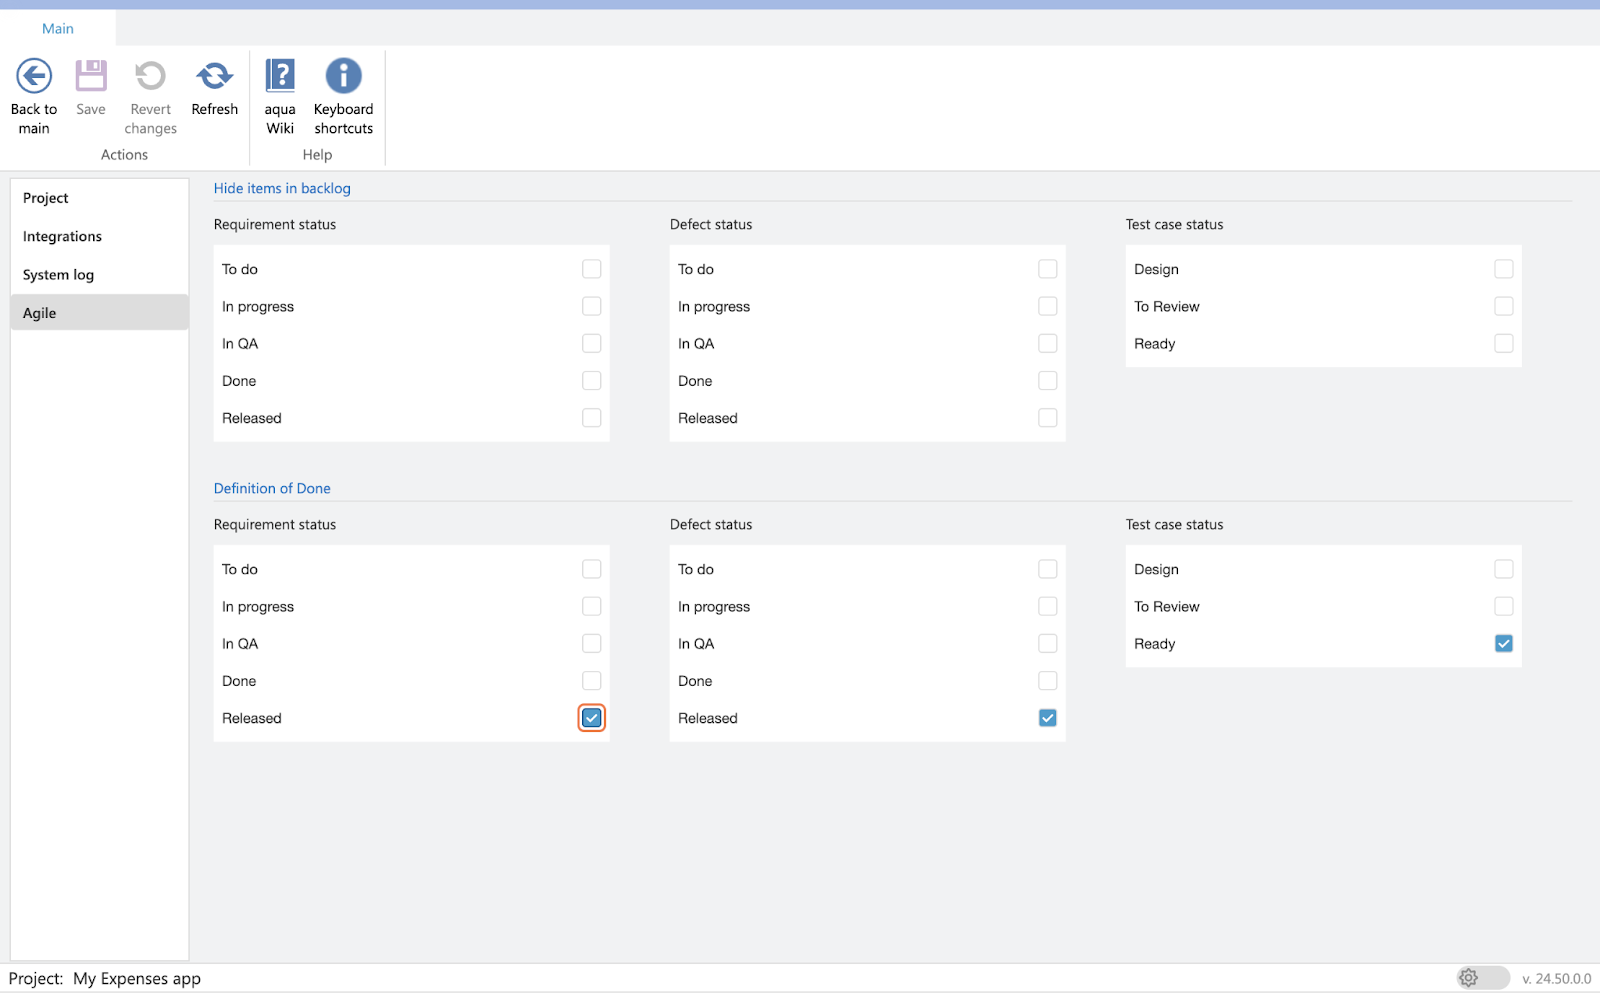Image resolution: width=1600 pixels, height=993 pixels.
Task: Open the aqua Wiki help icon
Action: coord(280,76)
